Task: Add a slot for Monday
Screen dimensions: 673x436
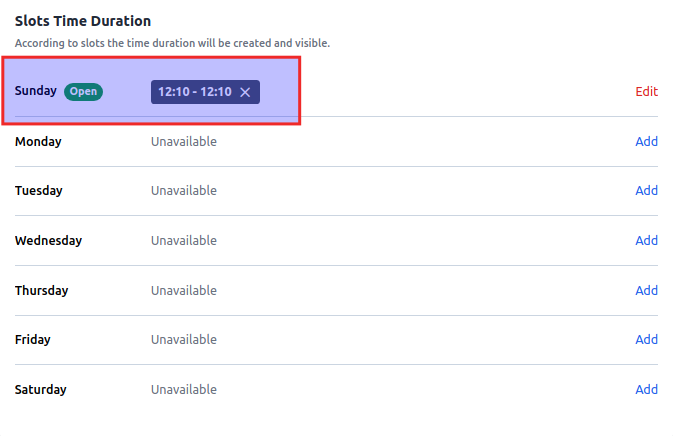Action: 646,141
